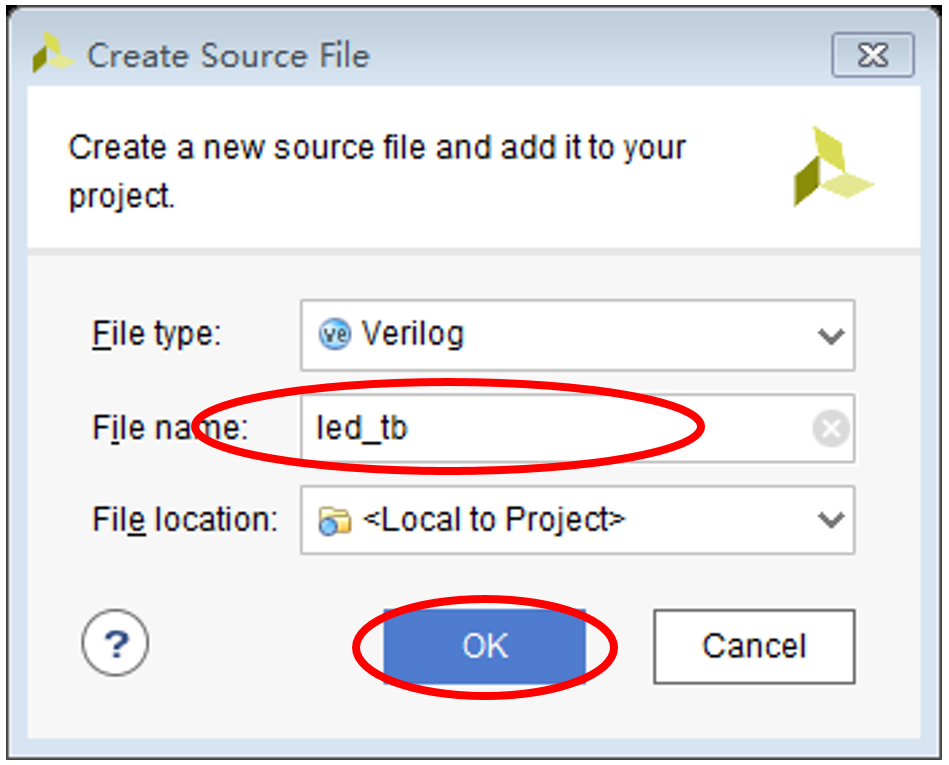Click the Verilog file type icon

(334, 334)
